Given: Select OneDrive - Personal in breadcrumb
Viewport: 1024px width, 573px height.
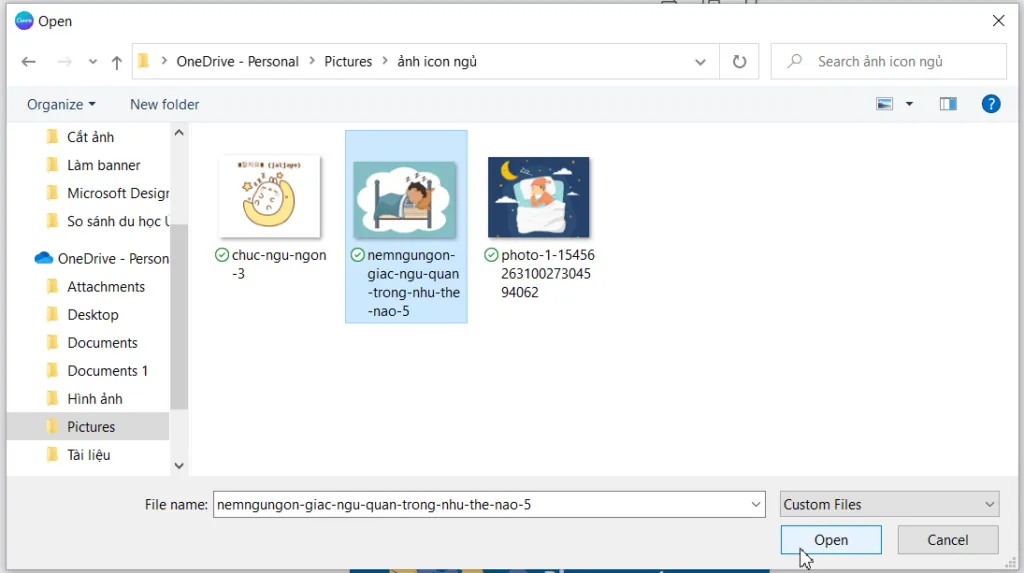Looking at the screenshot, I should [237, 61].
